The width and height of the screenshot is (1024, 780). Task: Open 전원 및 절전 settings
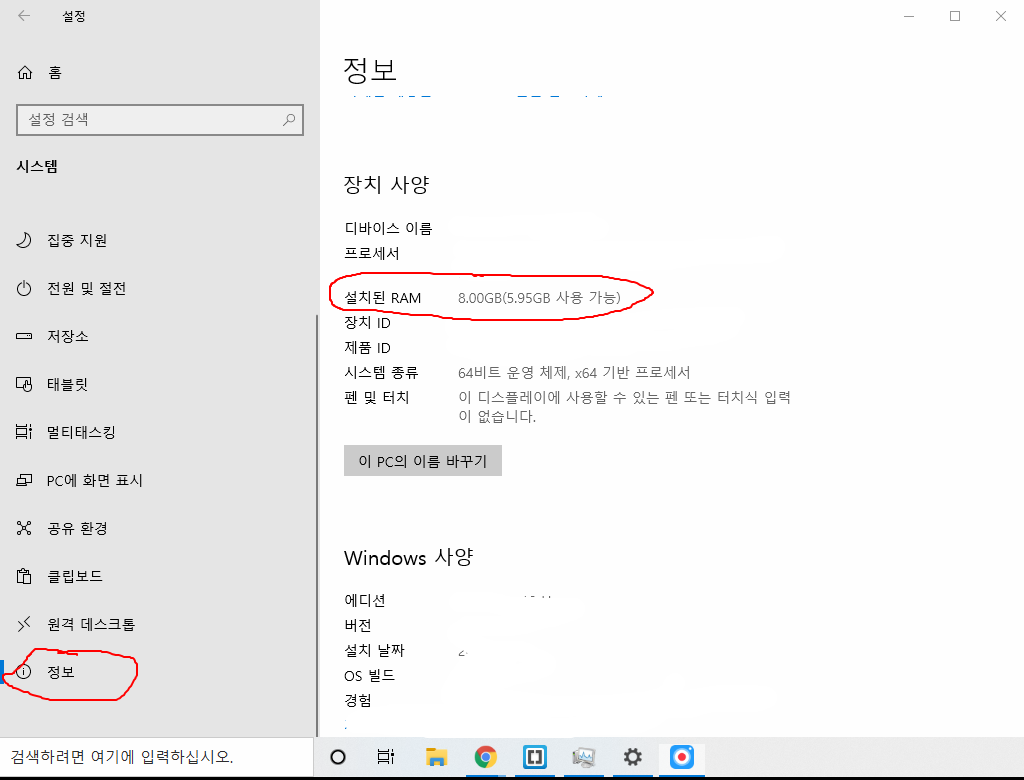[x=86, y=288]
